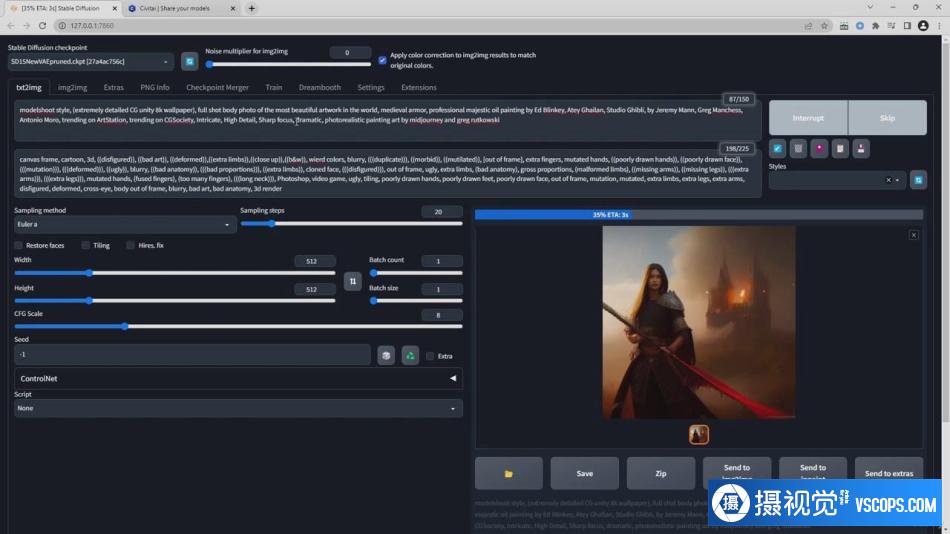Toggle Apply color correction to img2img results
Image resolution: width=950 pixels, height=534 pixels.
(382, 60)
